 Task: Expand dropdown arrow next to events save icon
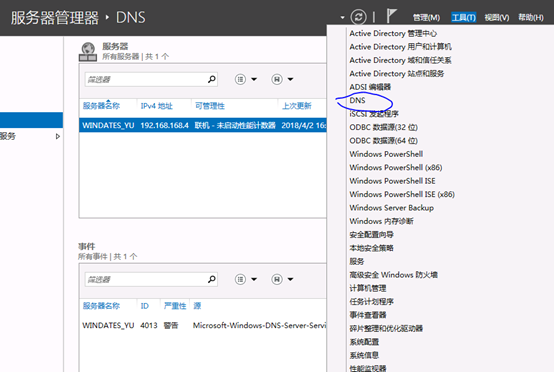tap(290, 279)
